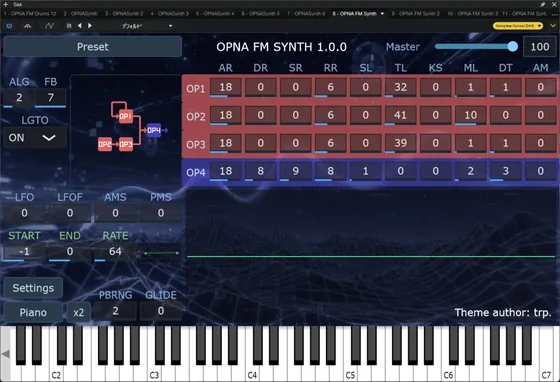Viewport: 560px width, 382px height.
Task: Open the automation curve icon
Action: (x=49, y=26)
